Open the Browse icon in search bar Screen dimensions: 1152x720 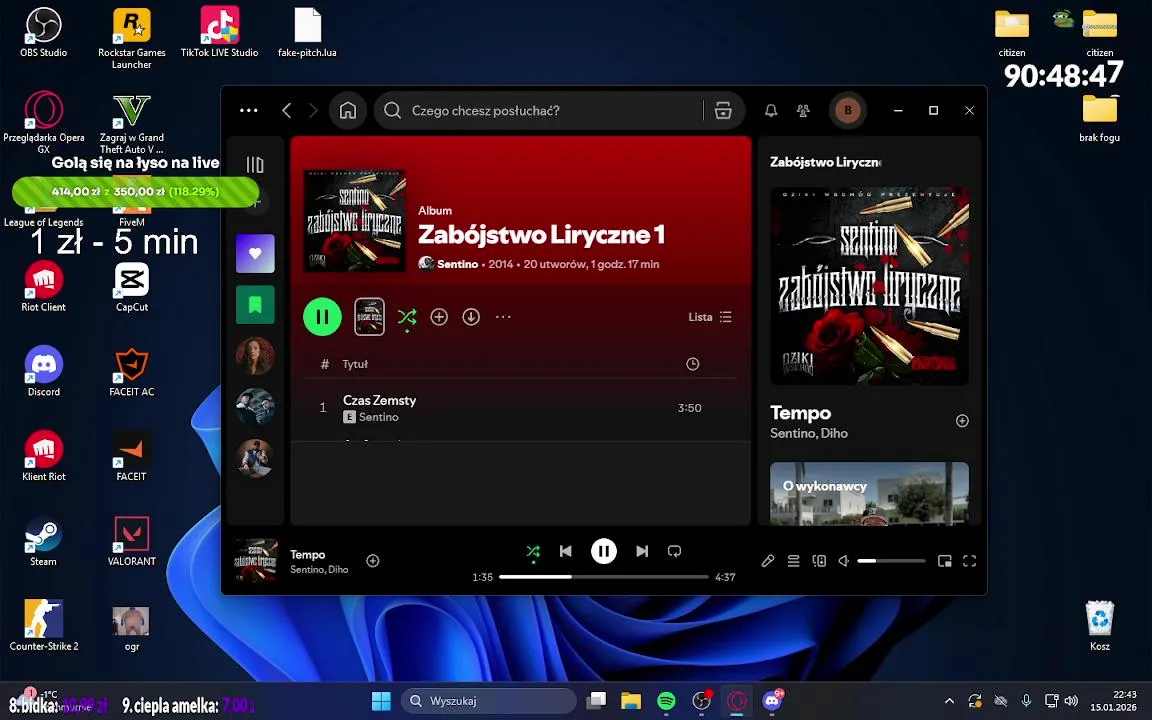point(723,110)
